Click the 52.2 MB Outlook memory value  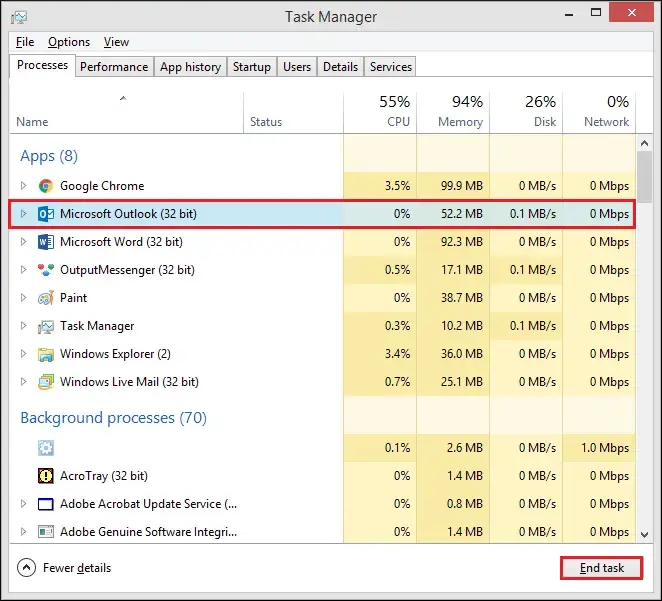(x=461, y=214)
